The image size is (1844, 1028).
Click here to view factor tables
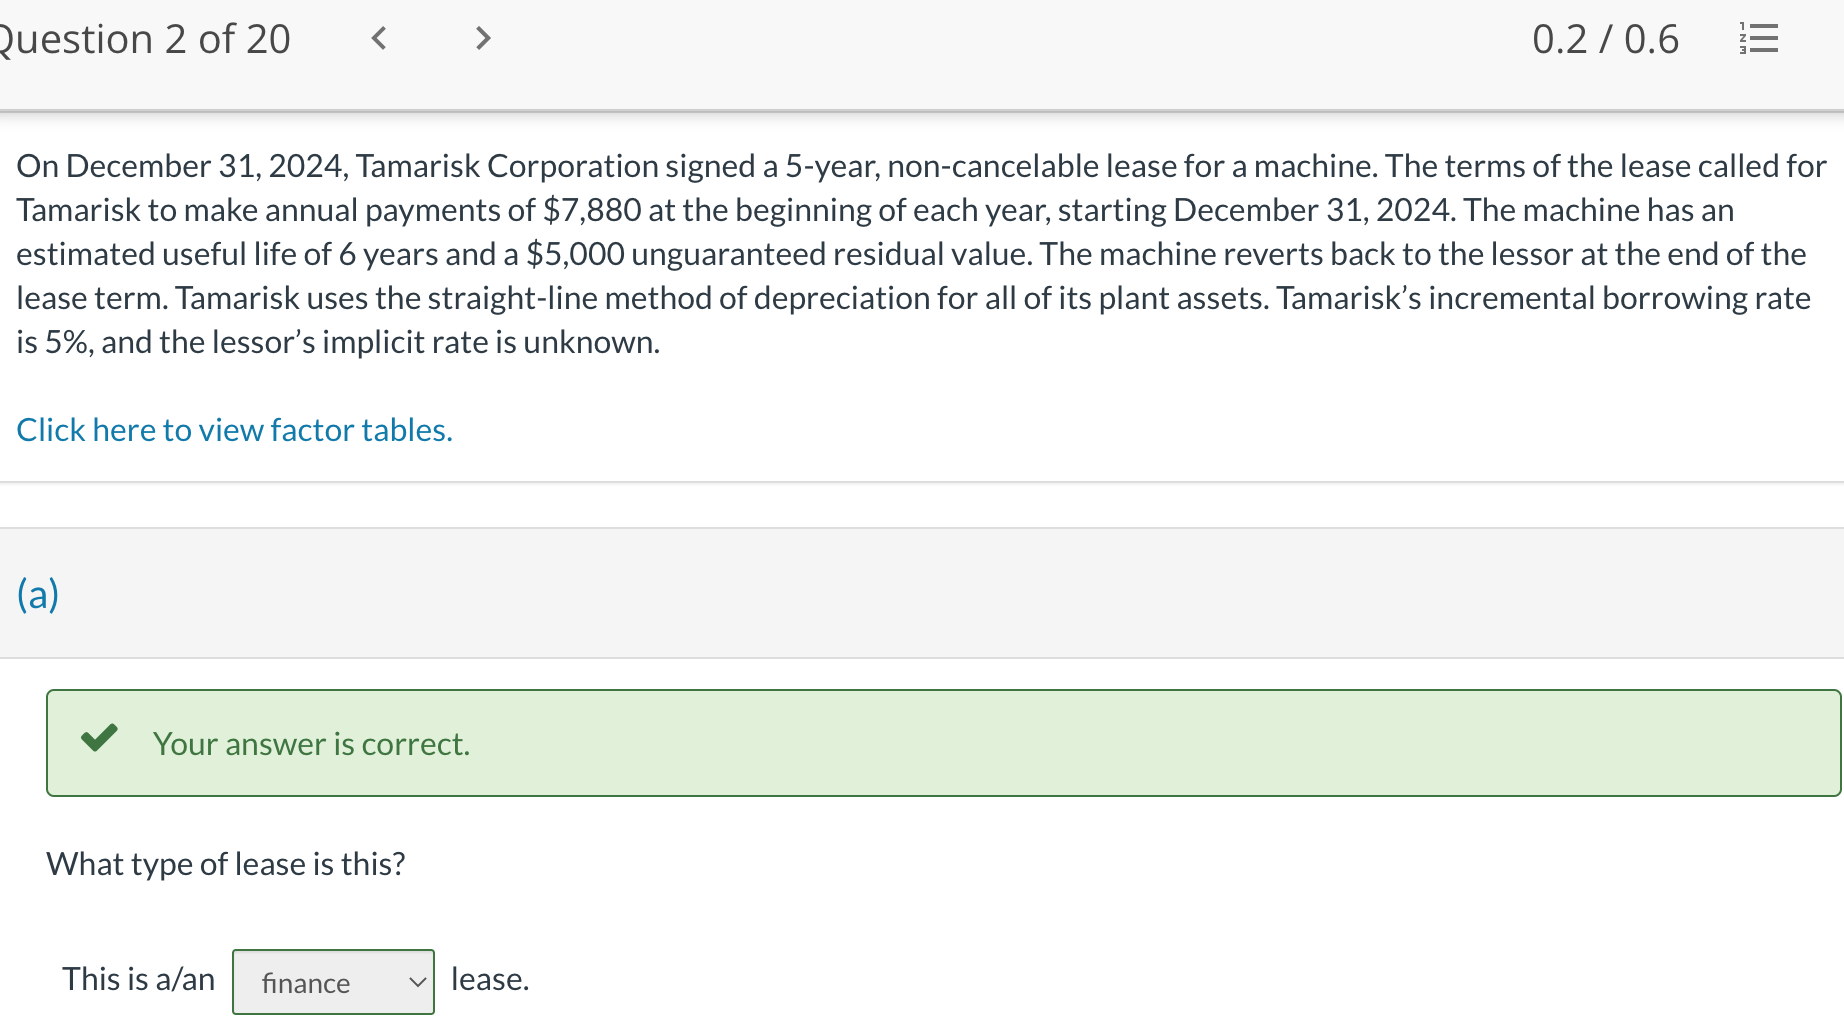pyautogui.click(x=234, y=430)
